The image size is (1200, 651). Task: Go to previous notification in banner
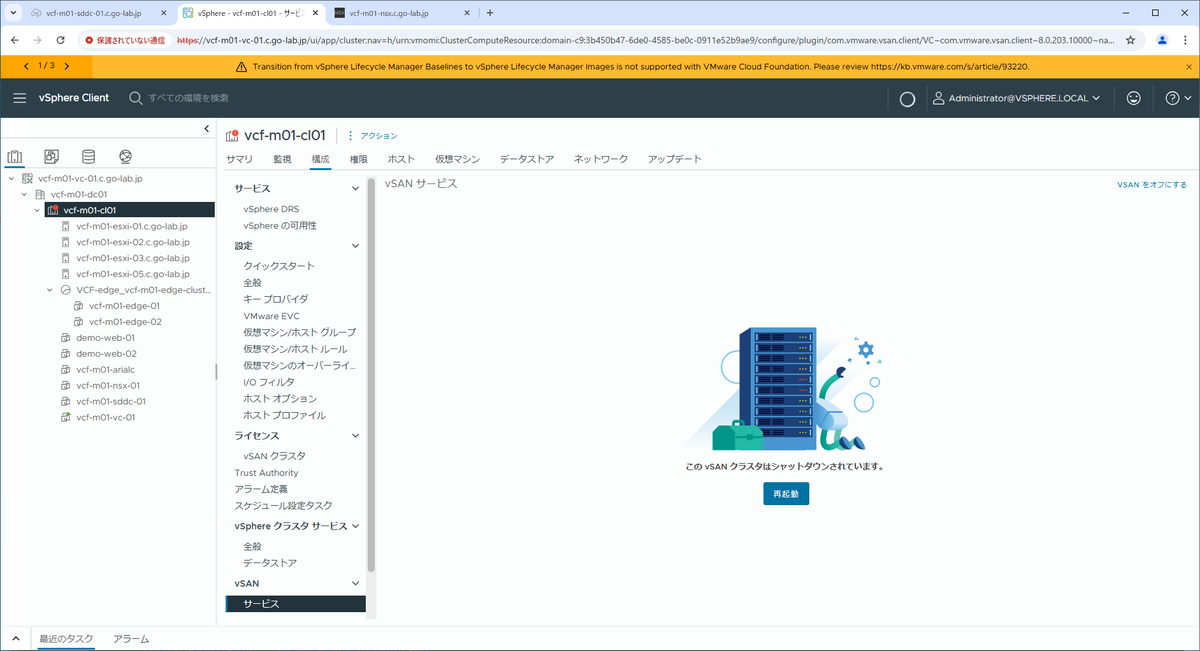[x=27, y=66]
